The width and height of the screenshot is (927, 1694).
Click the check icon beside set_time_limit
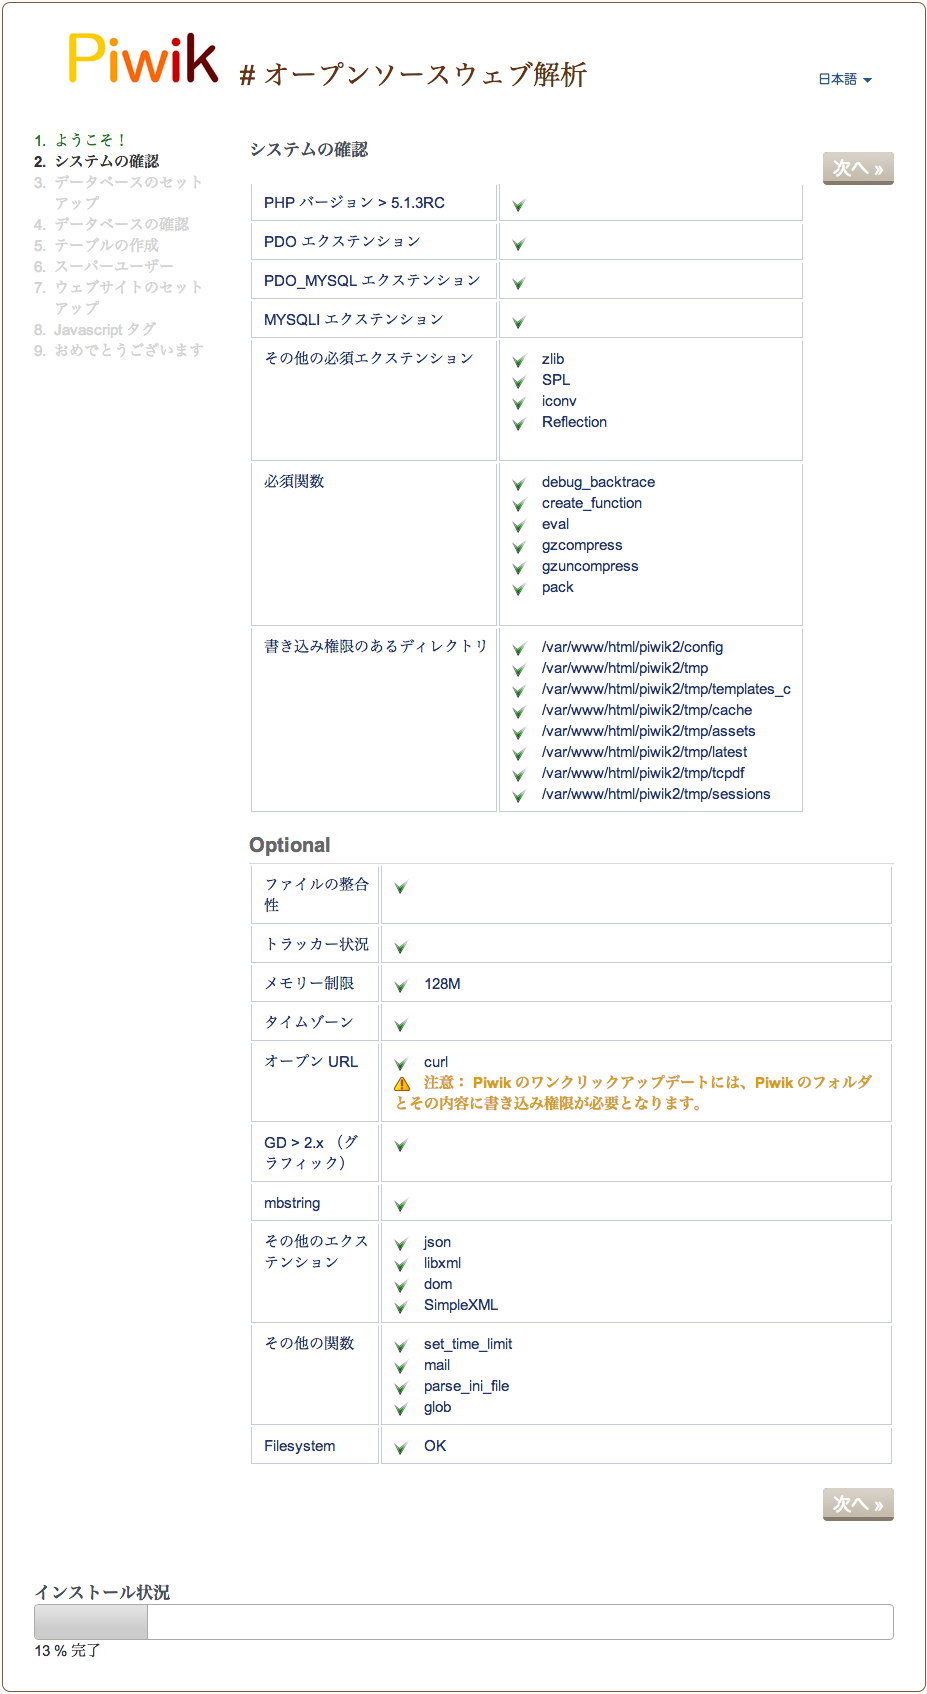[401, 1346]
